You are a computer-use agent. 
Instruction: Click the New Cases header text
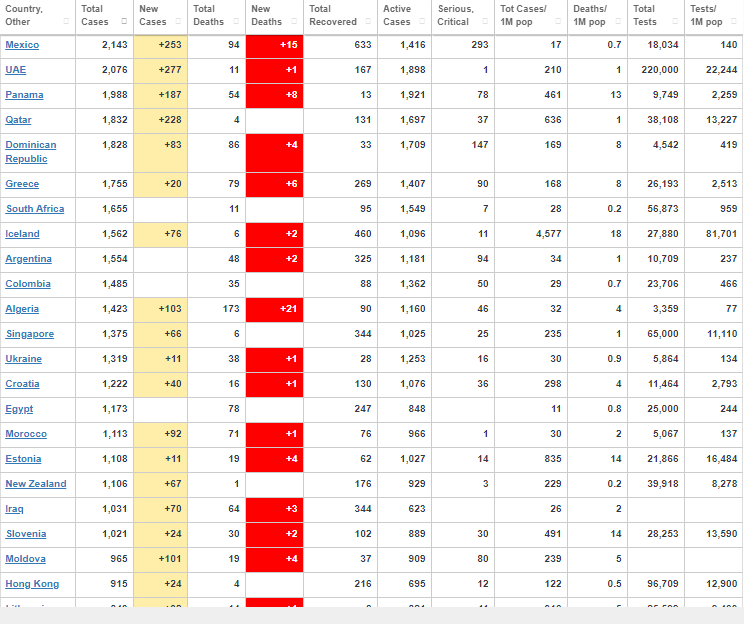tap(153, 15)
